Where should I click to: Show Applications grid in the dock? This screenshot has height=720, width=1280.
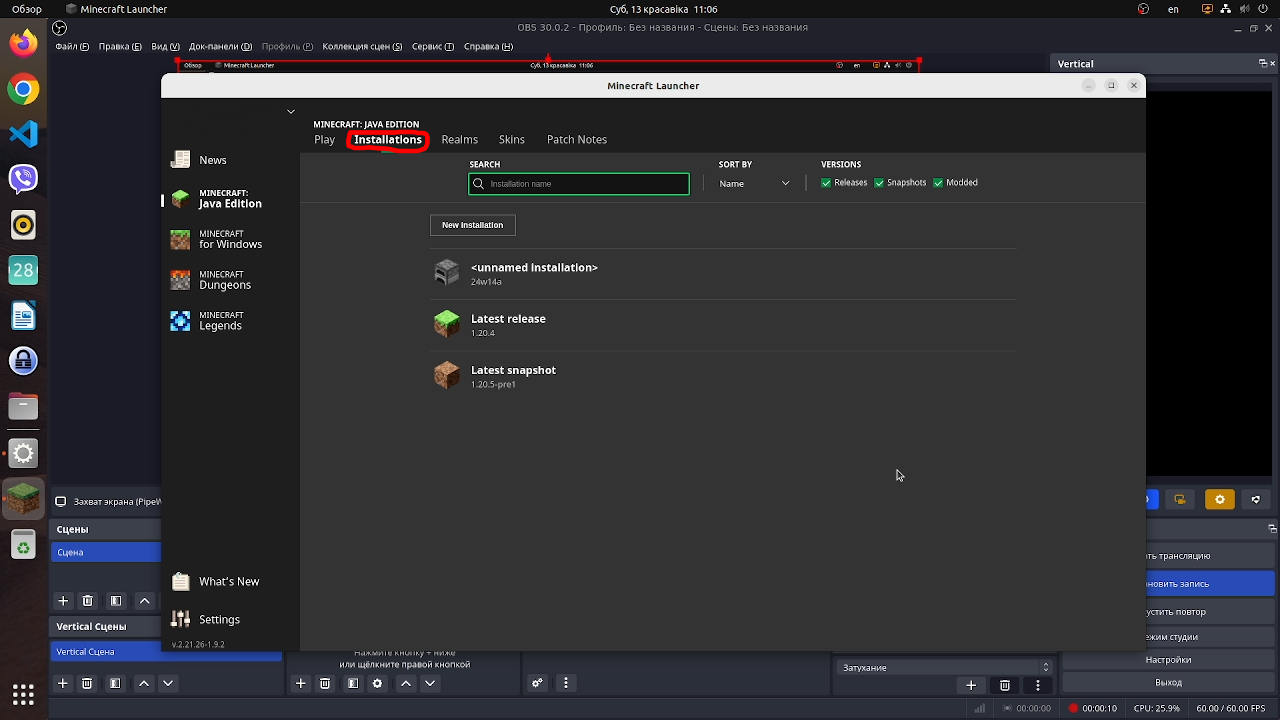point(23,693)
